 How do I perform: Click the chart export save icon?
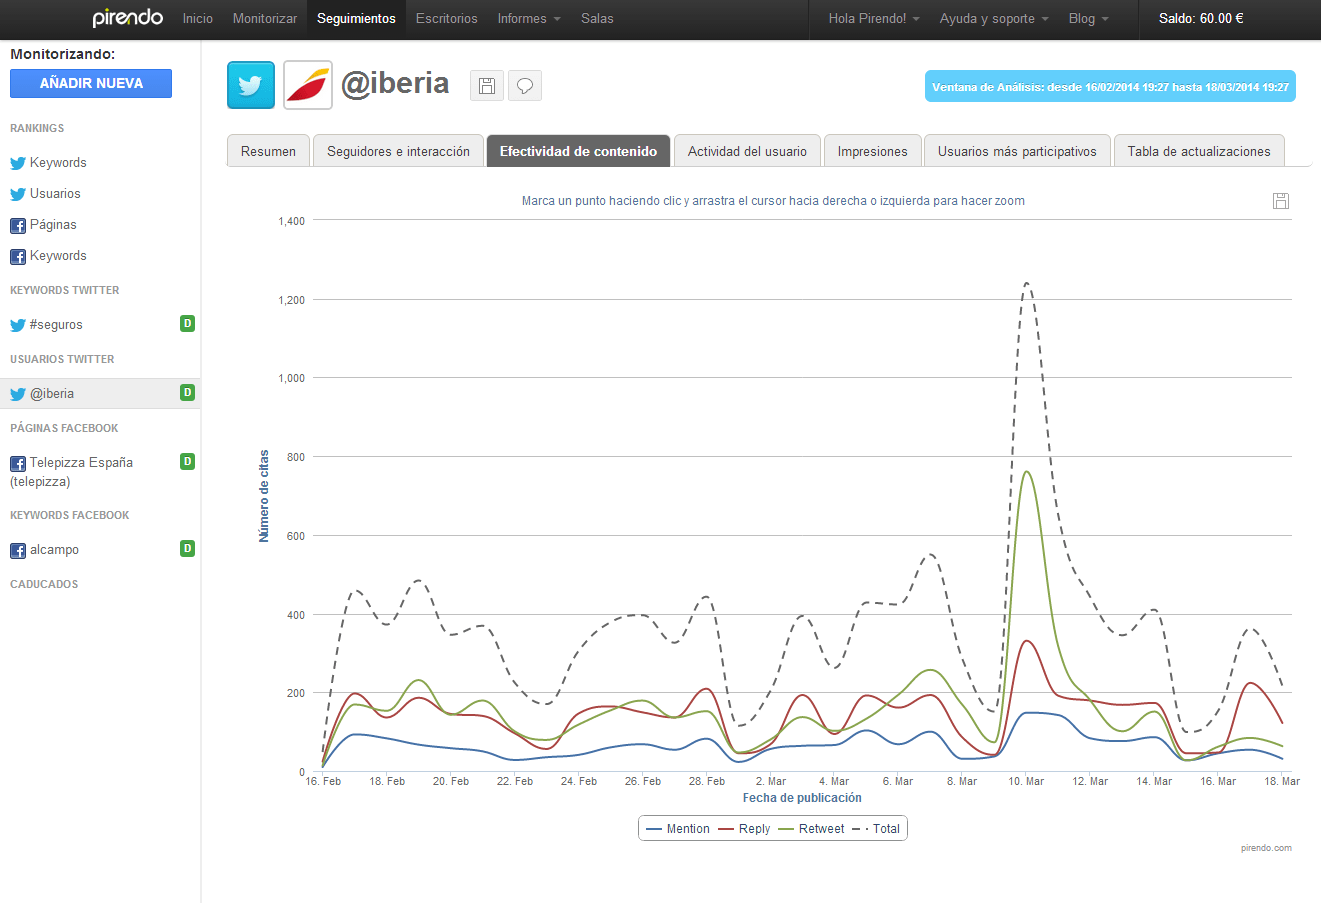(x=1280, y=201)
